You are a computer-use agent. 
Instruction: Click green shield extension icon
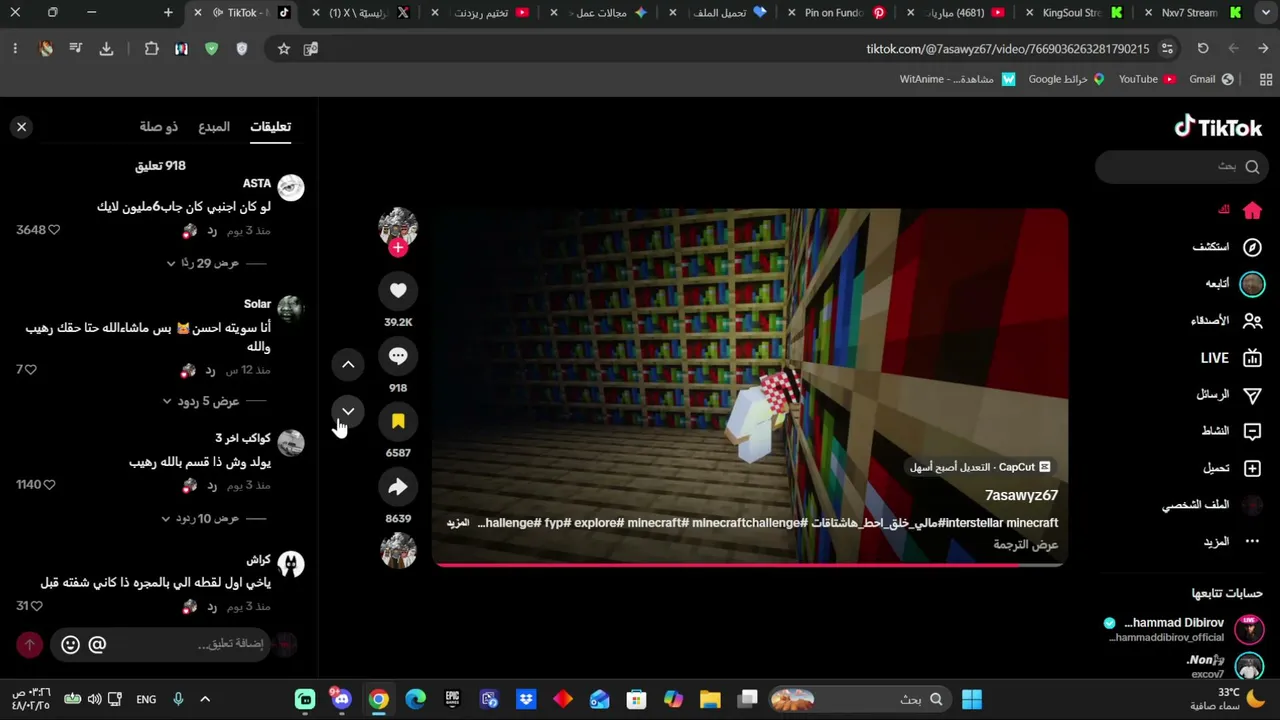click(211, 48)
